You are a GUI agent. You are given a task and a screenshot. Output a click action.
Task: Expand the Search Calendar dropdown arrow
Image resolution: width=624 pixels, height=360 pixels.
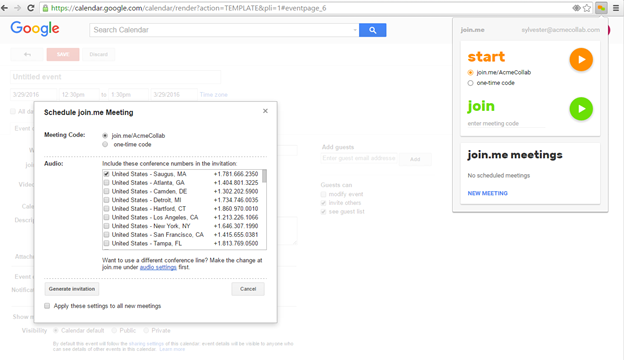coord(355,30)
